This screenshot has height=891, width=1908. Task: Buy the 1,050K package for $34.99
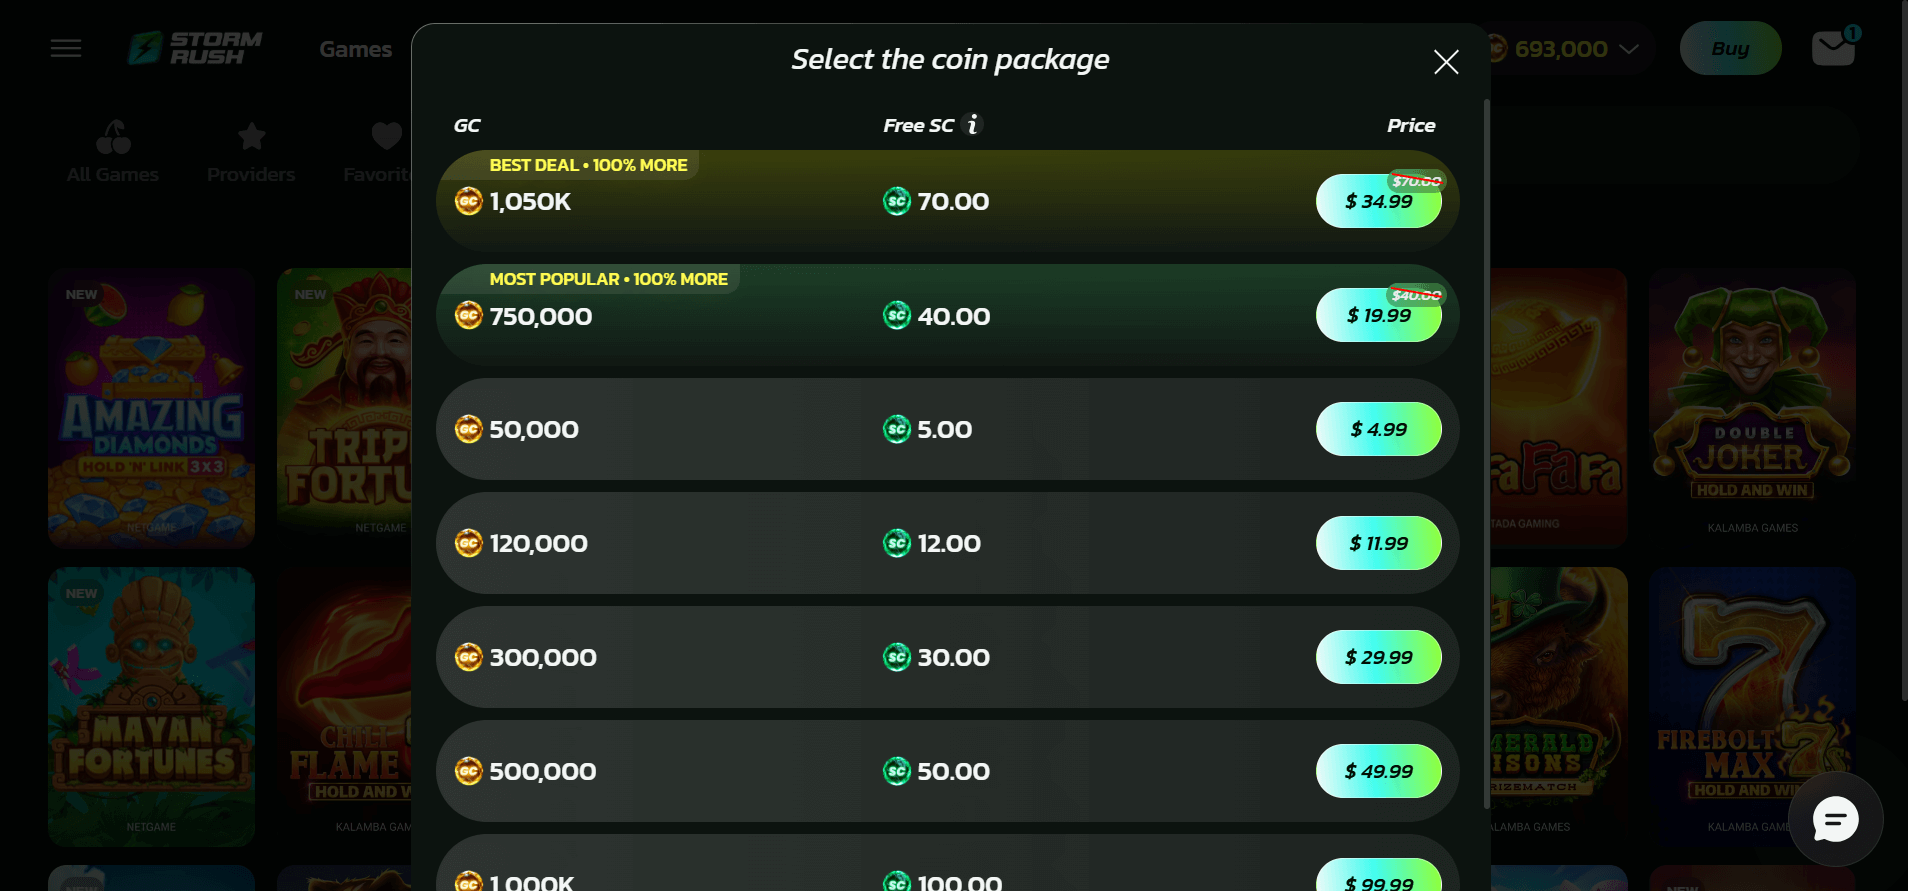pyautogui.click(x=1378, y=202)
